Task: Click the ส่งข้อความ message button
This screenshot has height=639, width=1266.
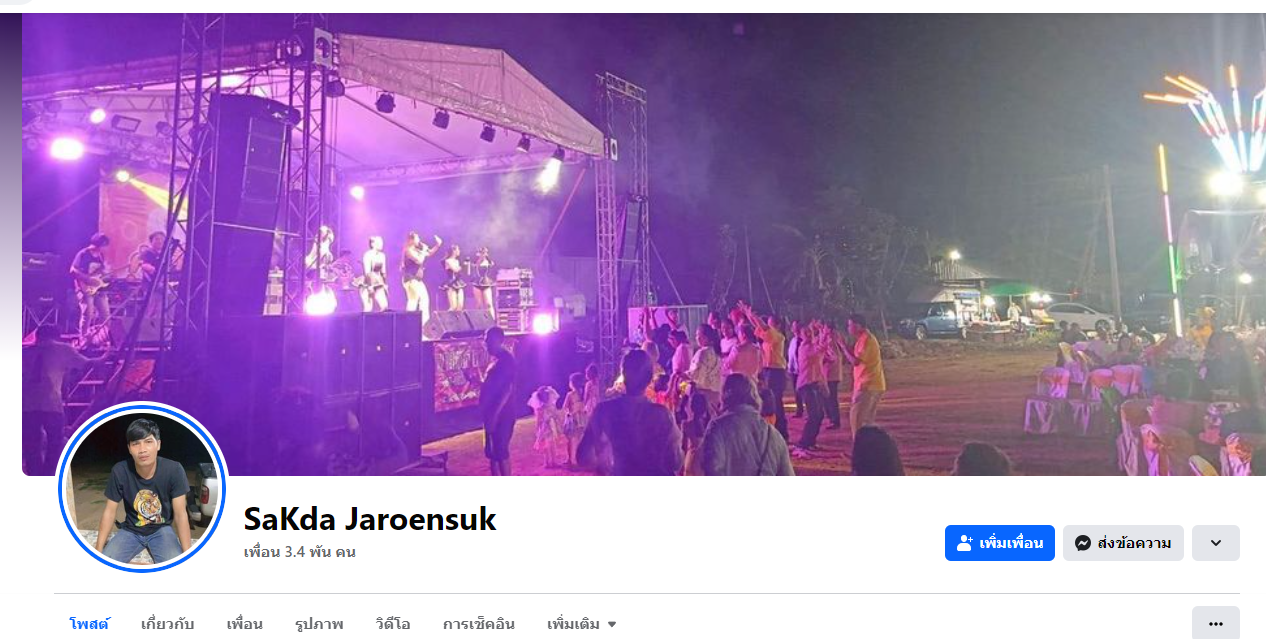Action: click(x=1123, y=543)
